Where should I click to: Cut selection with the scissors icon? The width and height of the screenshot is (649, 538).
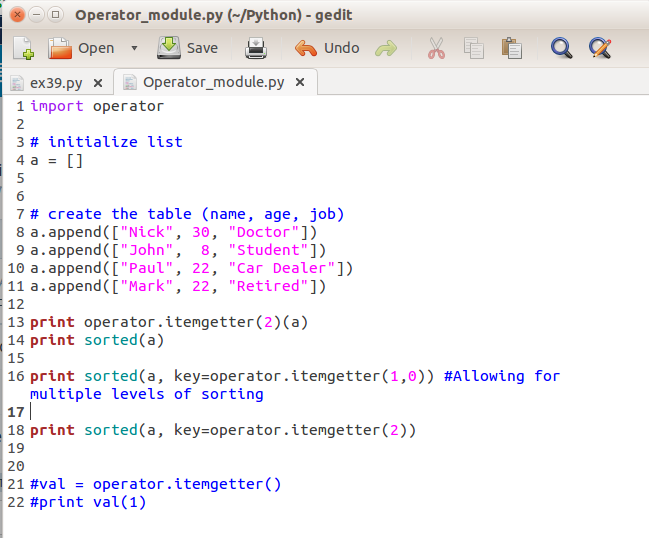(x=436, y=48)
